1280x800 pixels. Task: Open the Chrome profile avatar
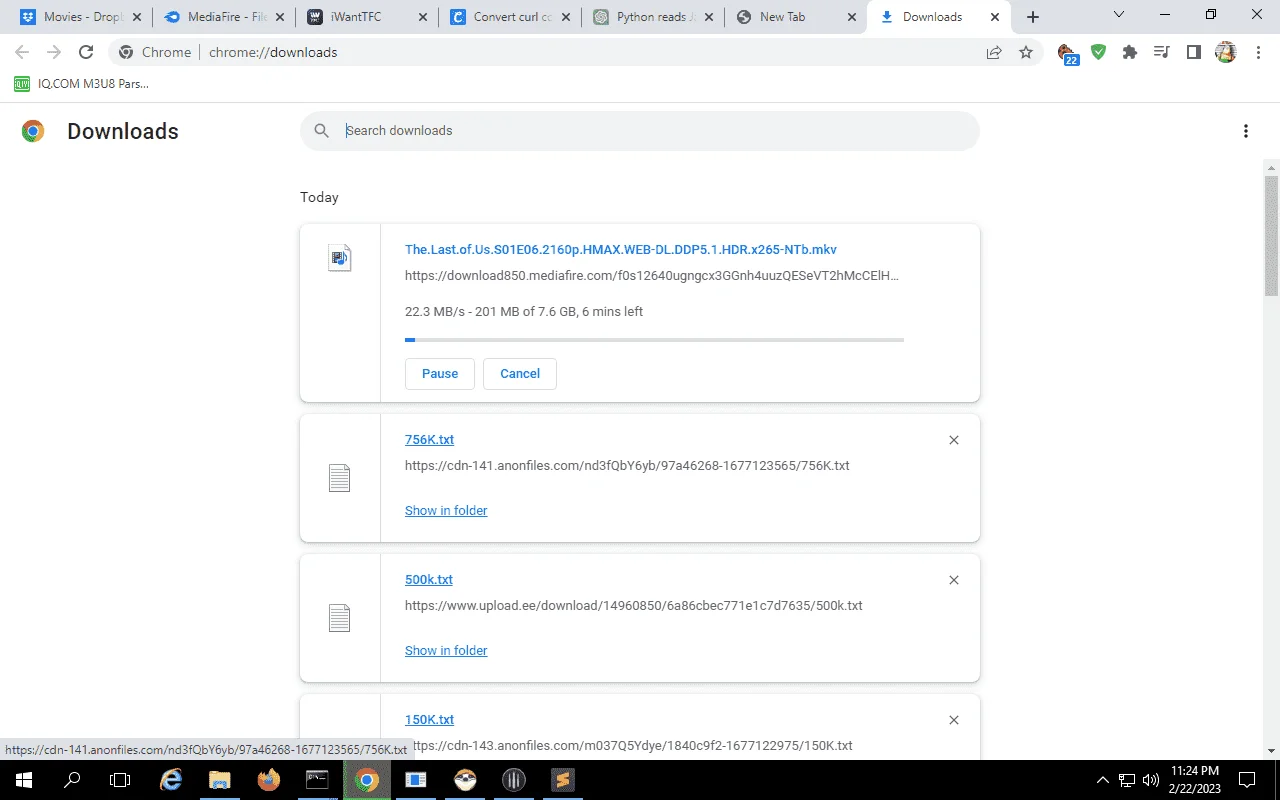[1226, 52]
